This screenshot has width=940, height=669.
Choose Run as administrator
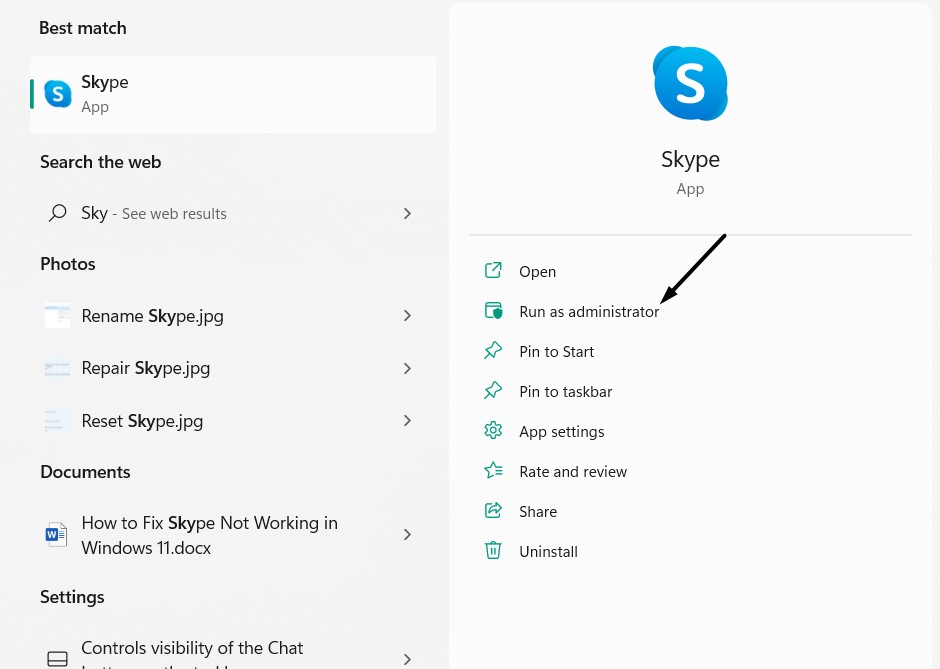pyautogui.click(x=589, y=312)
